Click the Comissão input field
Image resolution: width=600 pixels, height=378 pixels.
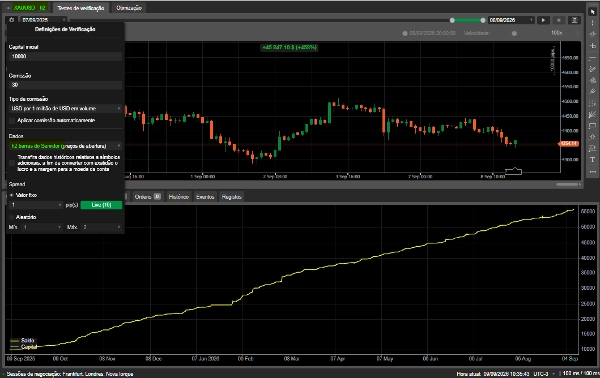tap(65, 85)
